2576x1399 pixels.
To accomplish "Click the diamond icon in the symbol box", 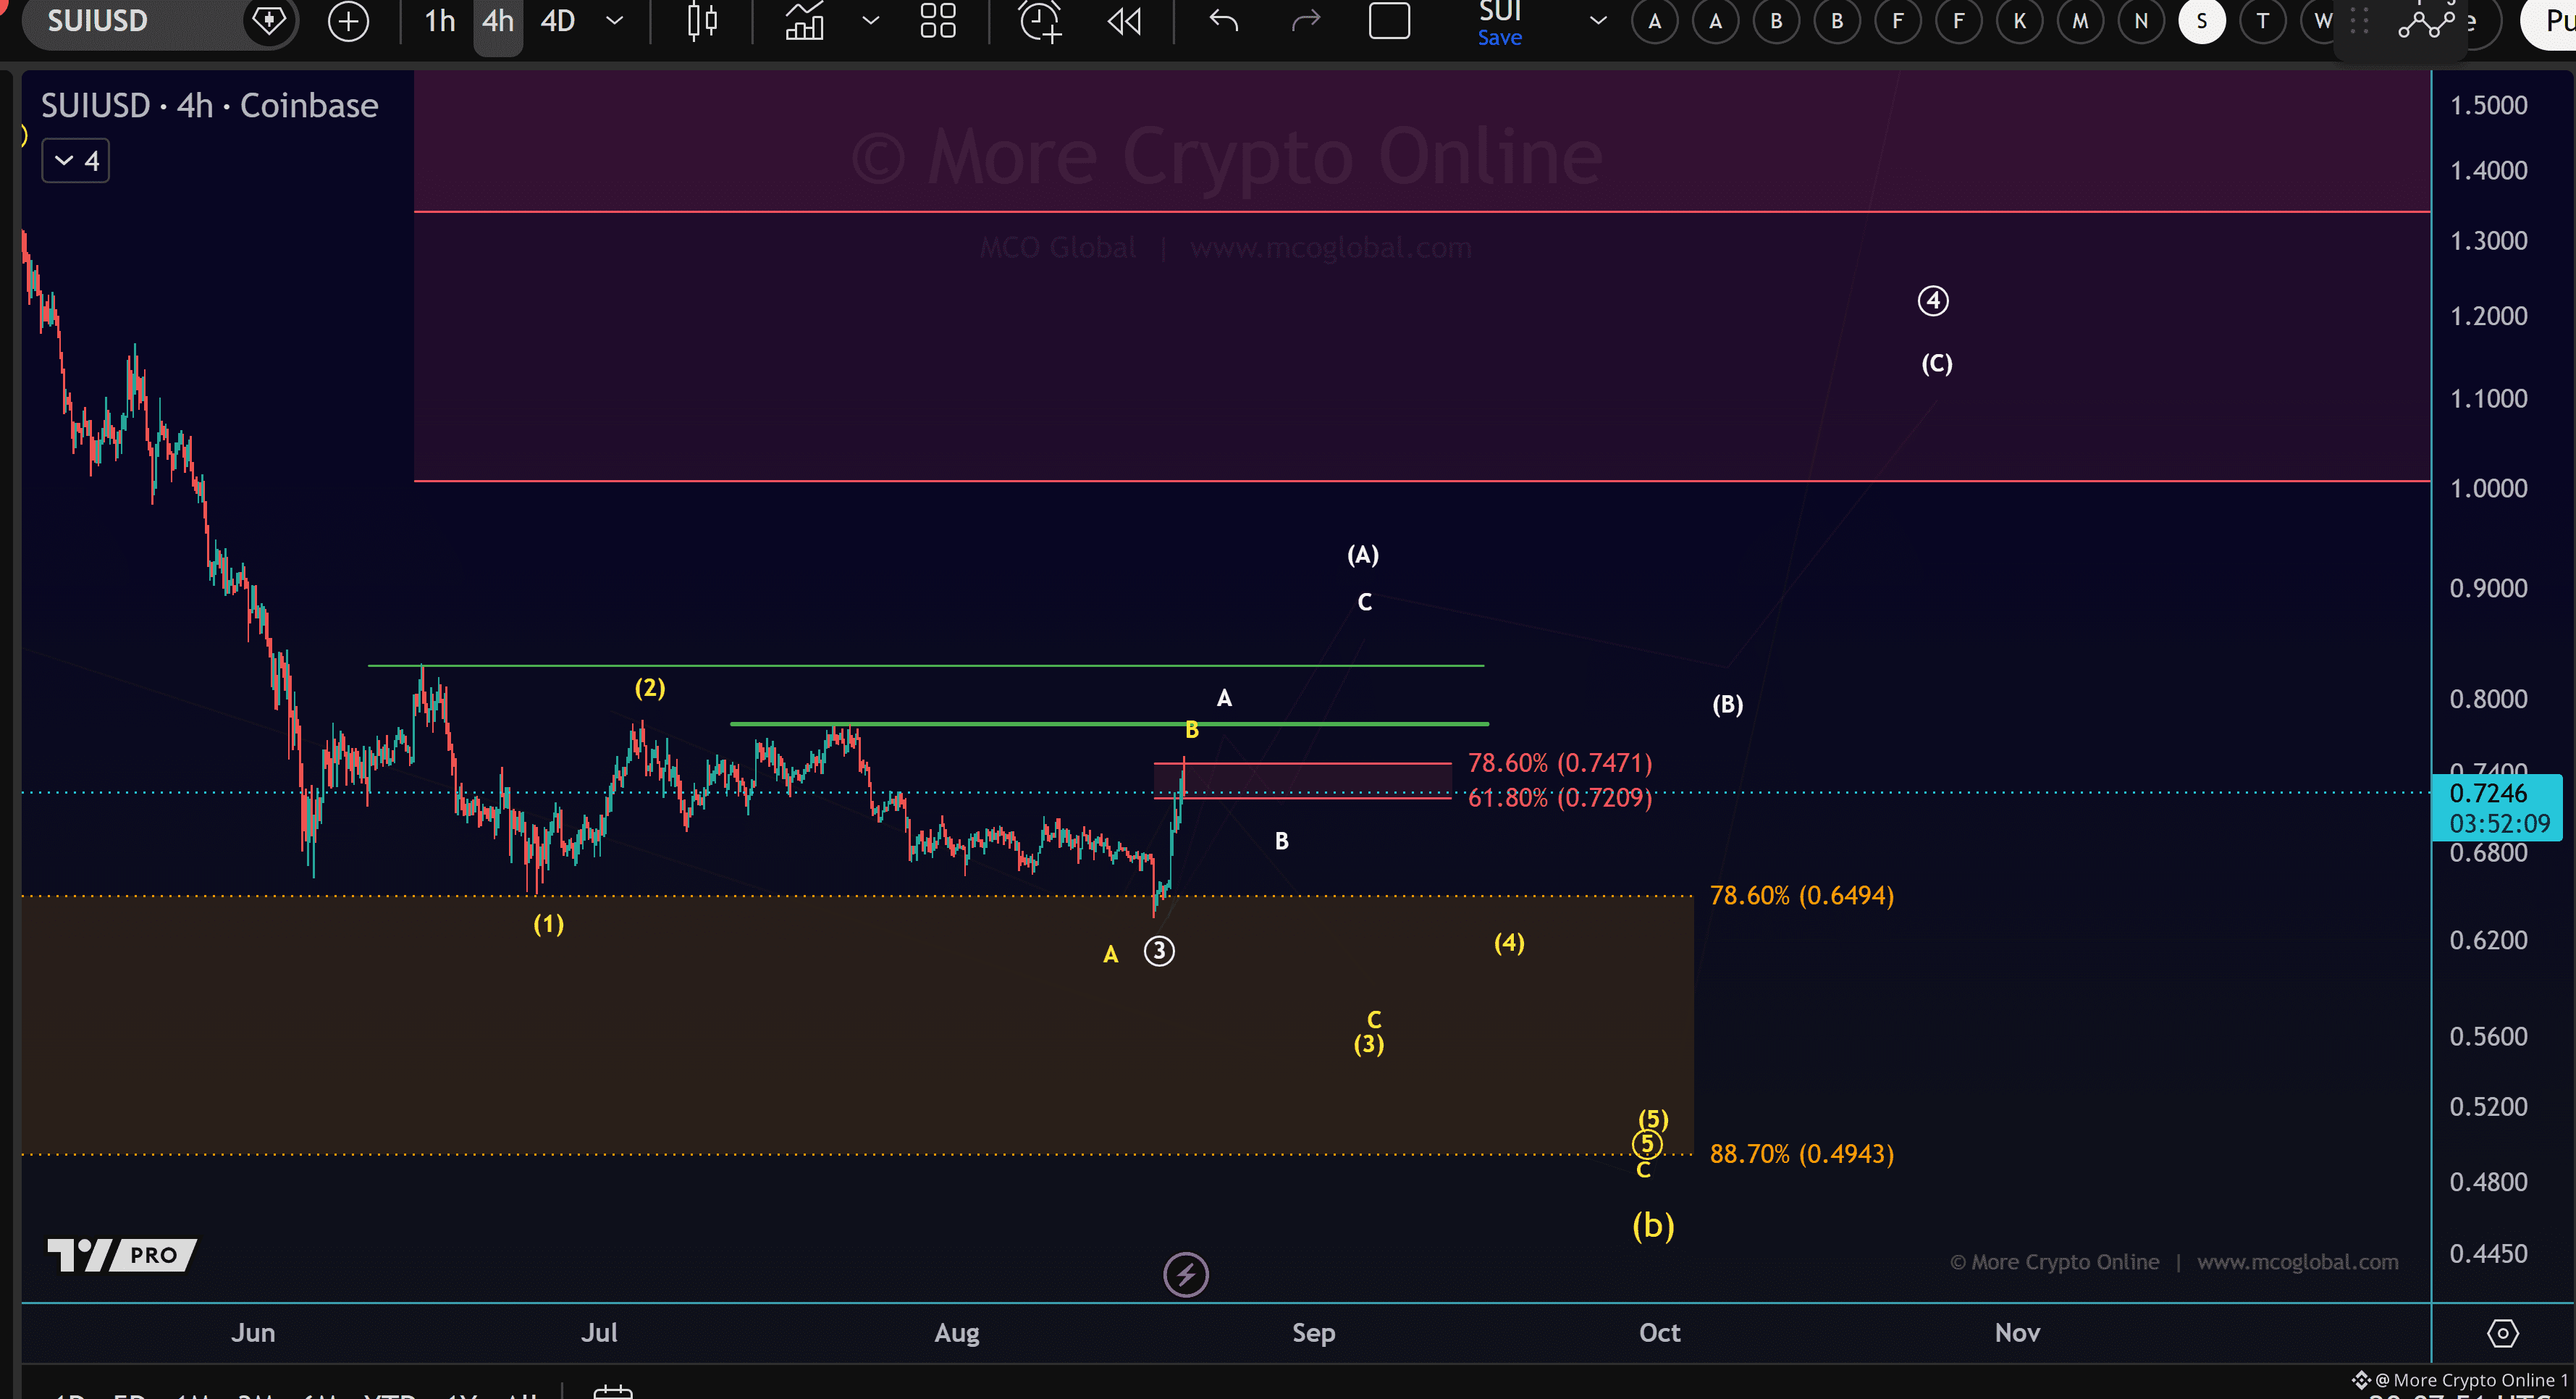I will click(x=268, y=20).
